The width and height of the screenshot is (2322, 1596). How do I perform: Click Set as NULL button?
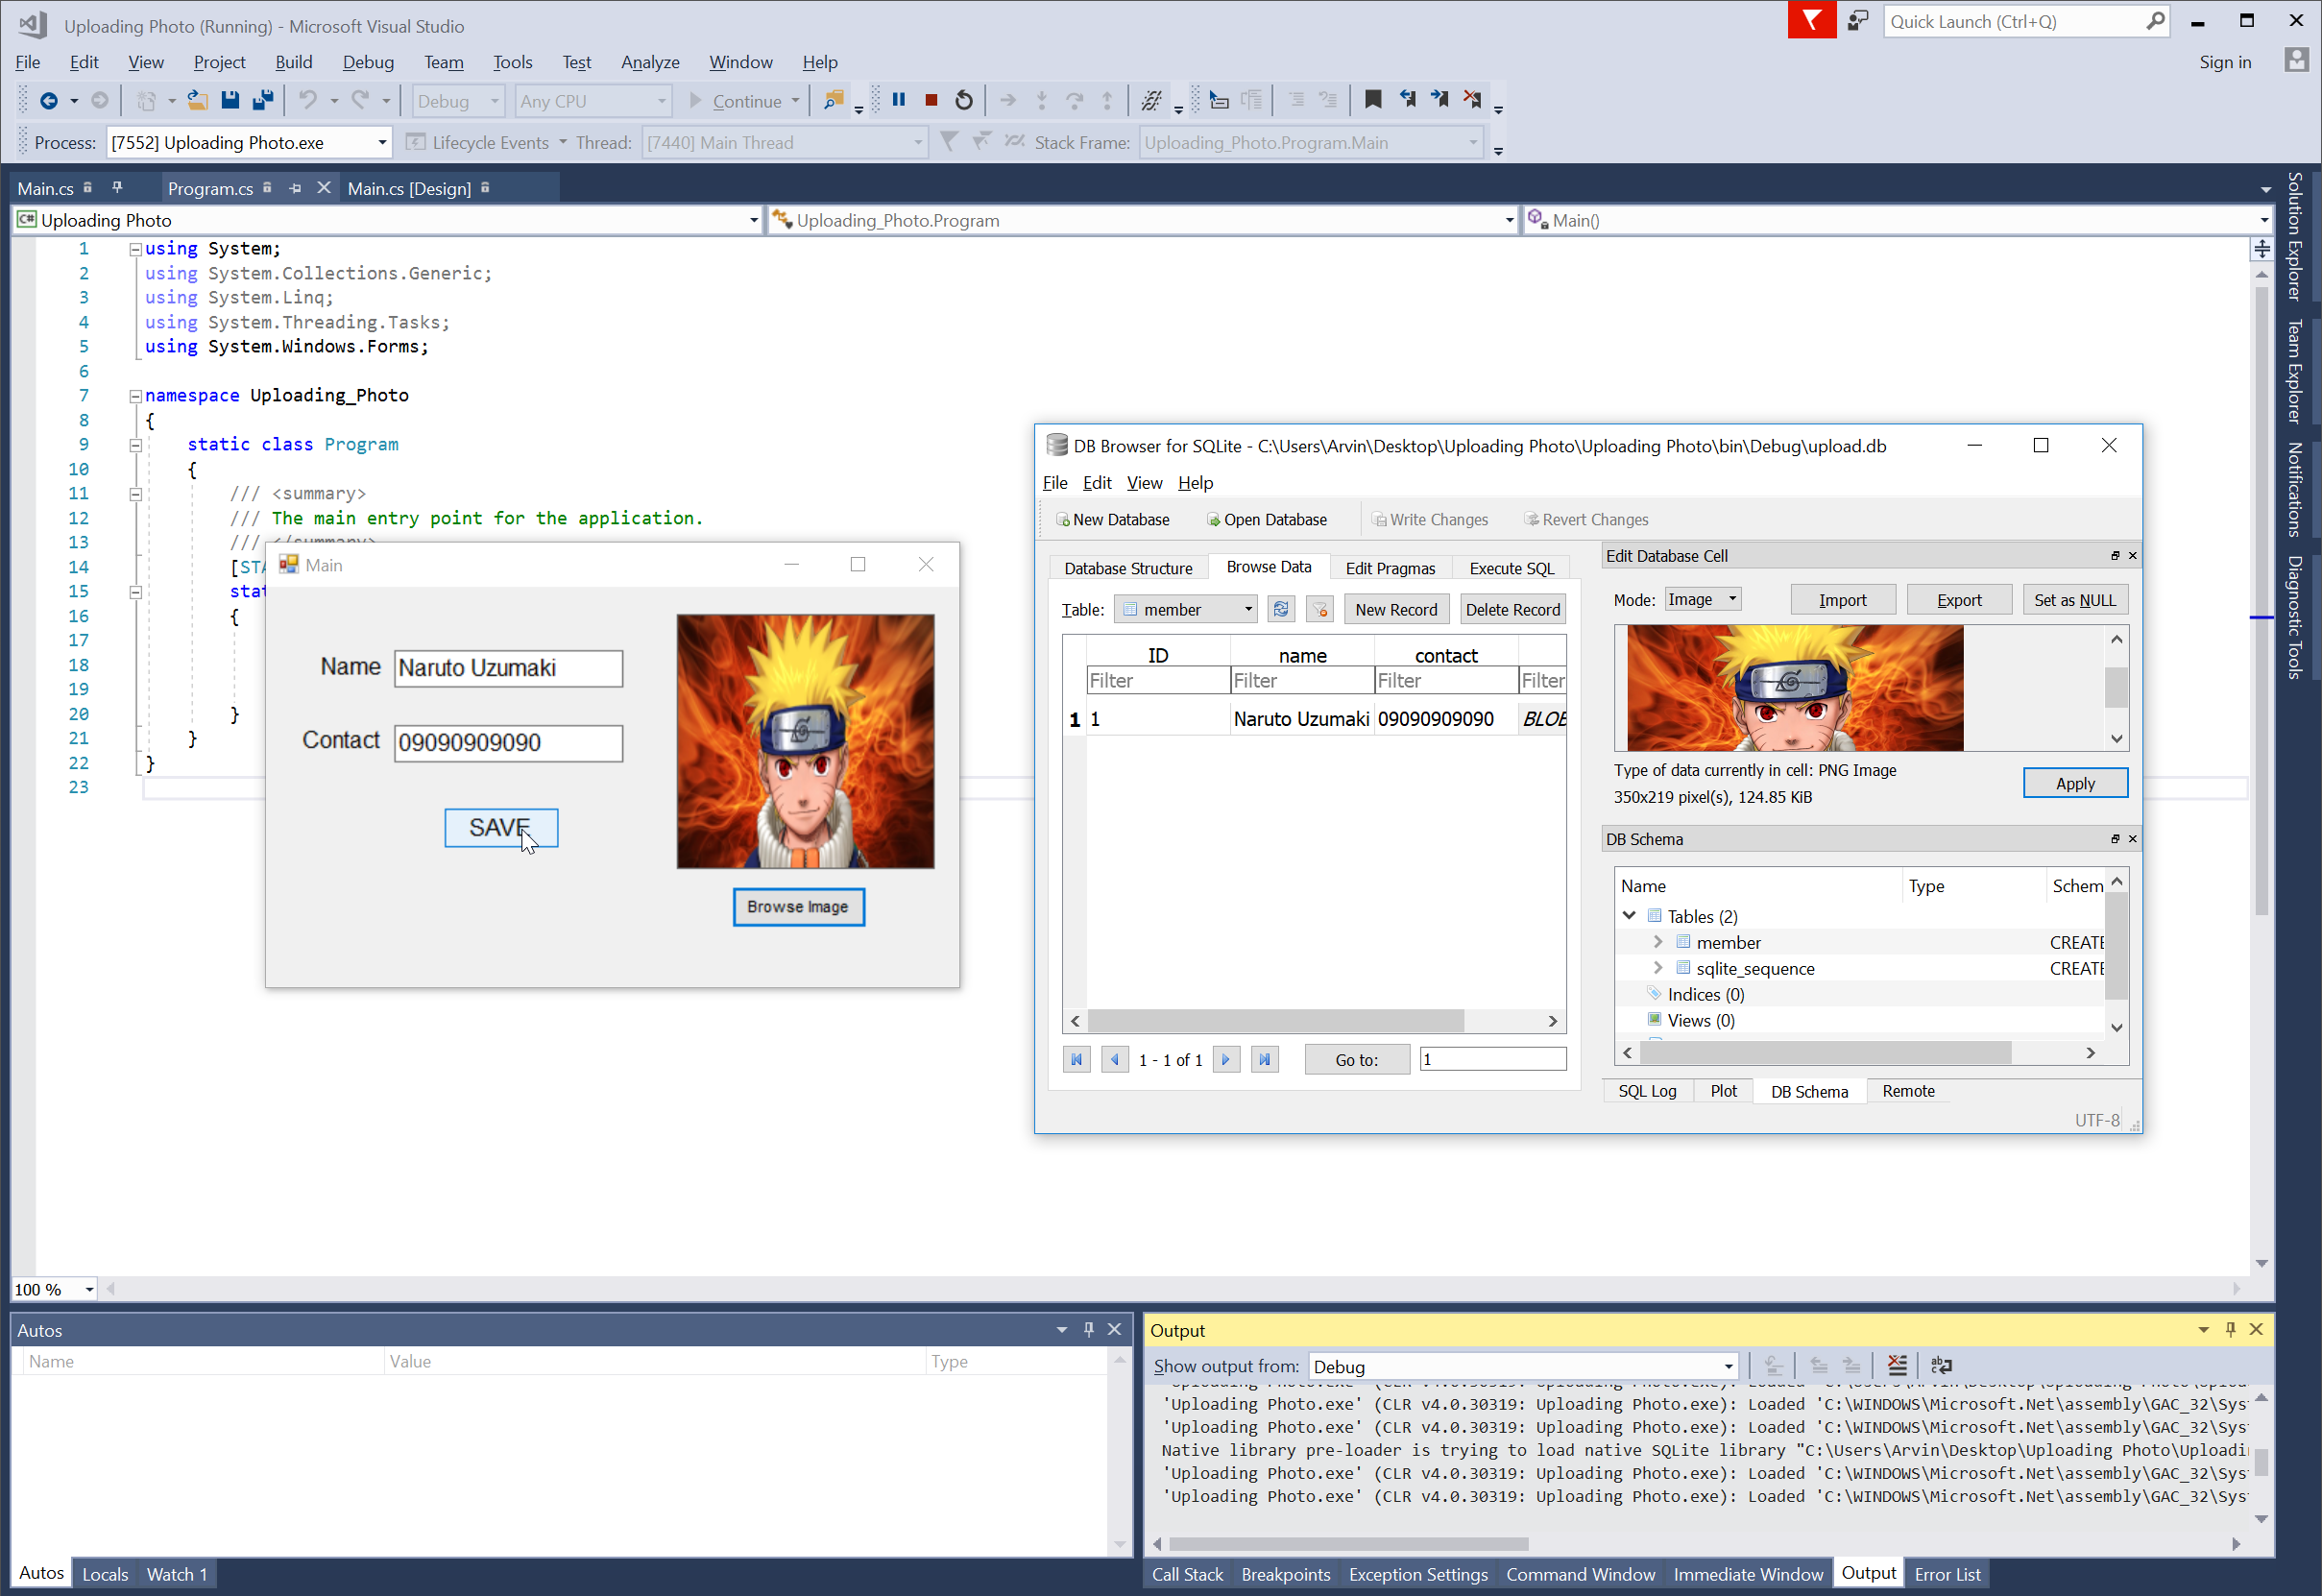tap(2075, 599)
